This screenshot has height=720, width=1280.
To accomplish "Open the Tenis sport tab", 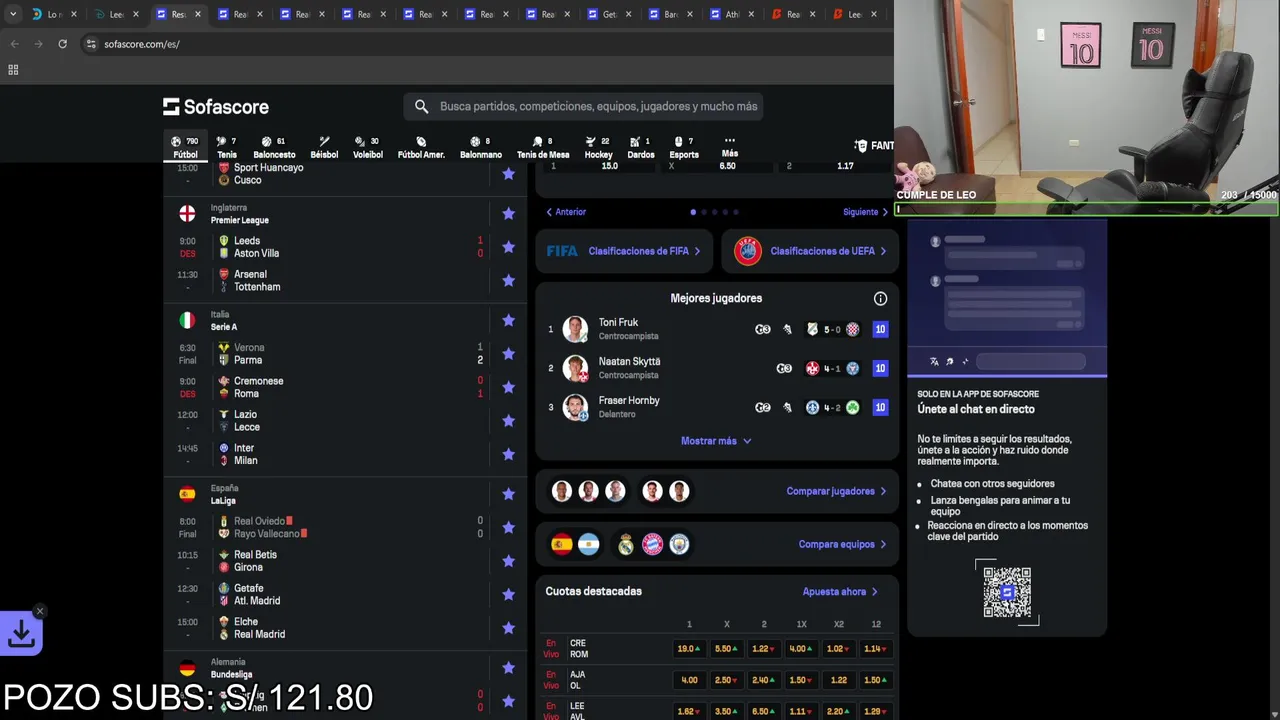I will [227, 147].
